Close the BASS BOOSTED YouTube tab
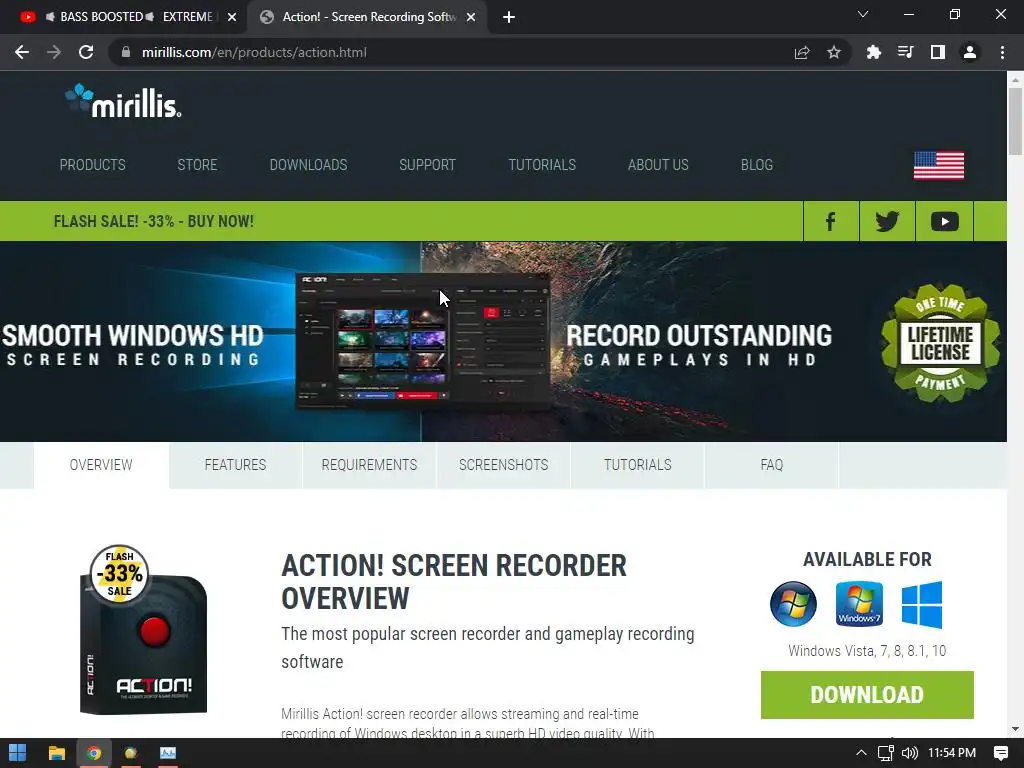The height and width of the screenshot is (768, 1024). [x=231, y=18]
